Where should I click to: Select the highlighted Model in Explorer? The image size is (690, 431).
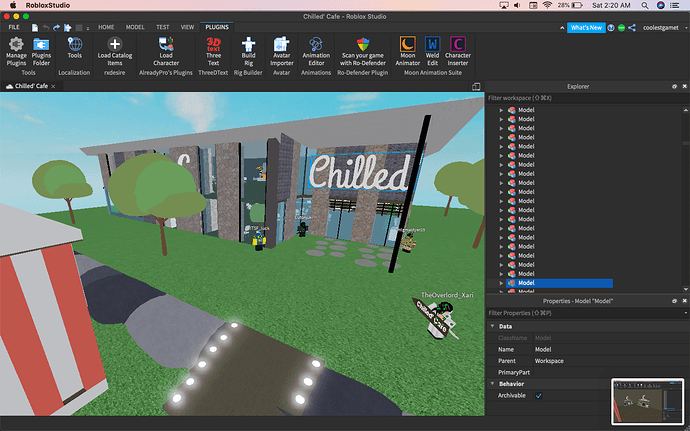[x=559, y=283]
